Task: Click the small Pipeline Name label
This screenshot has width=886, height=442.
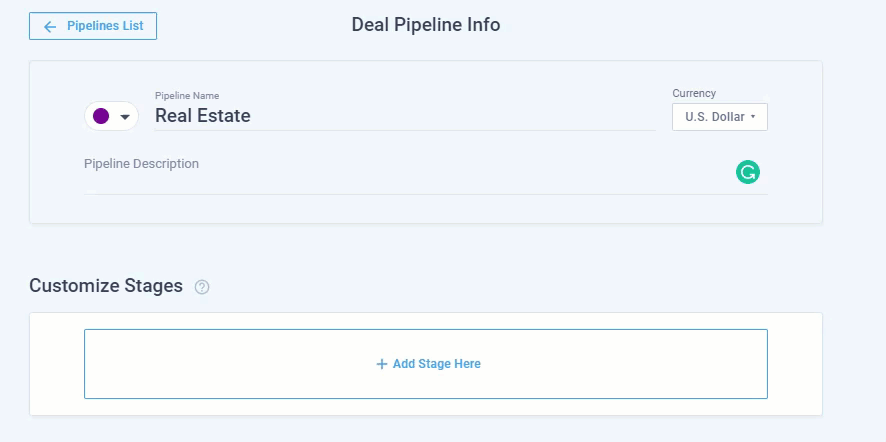Action: pyautogui.click(x=187, y=96)
